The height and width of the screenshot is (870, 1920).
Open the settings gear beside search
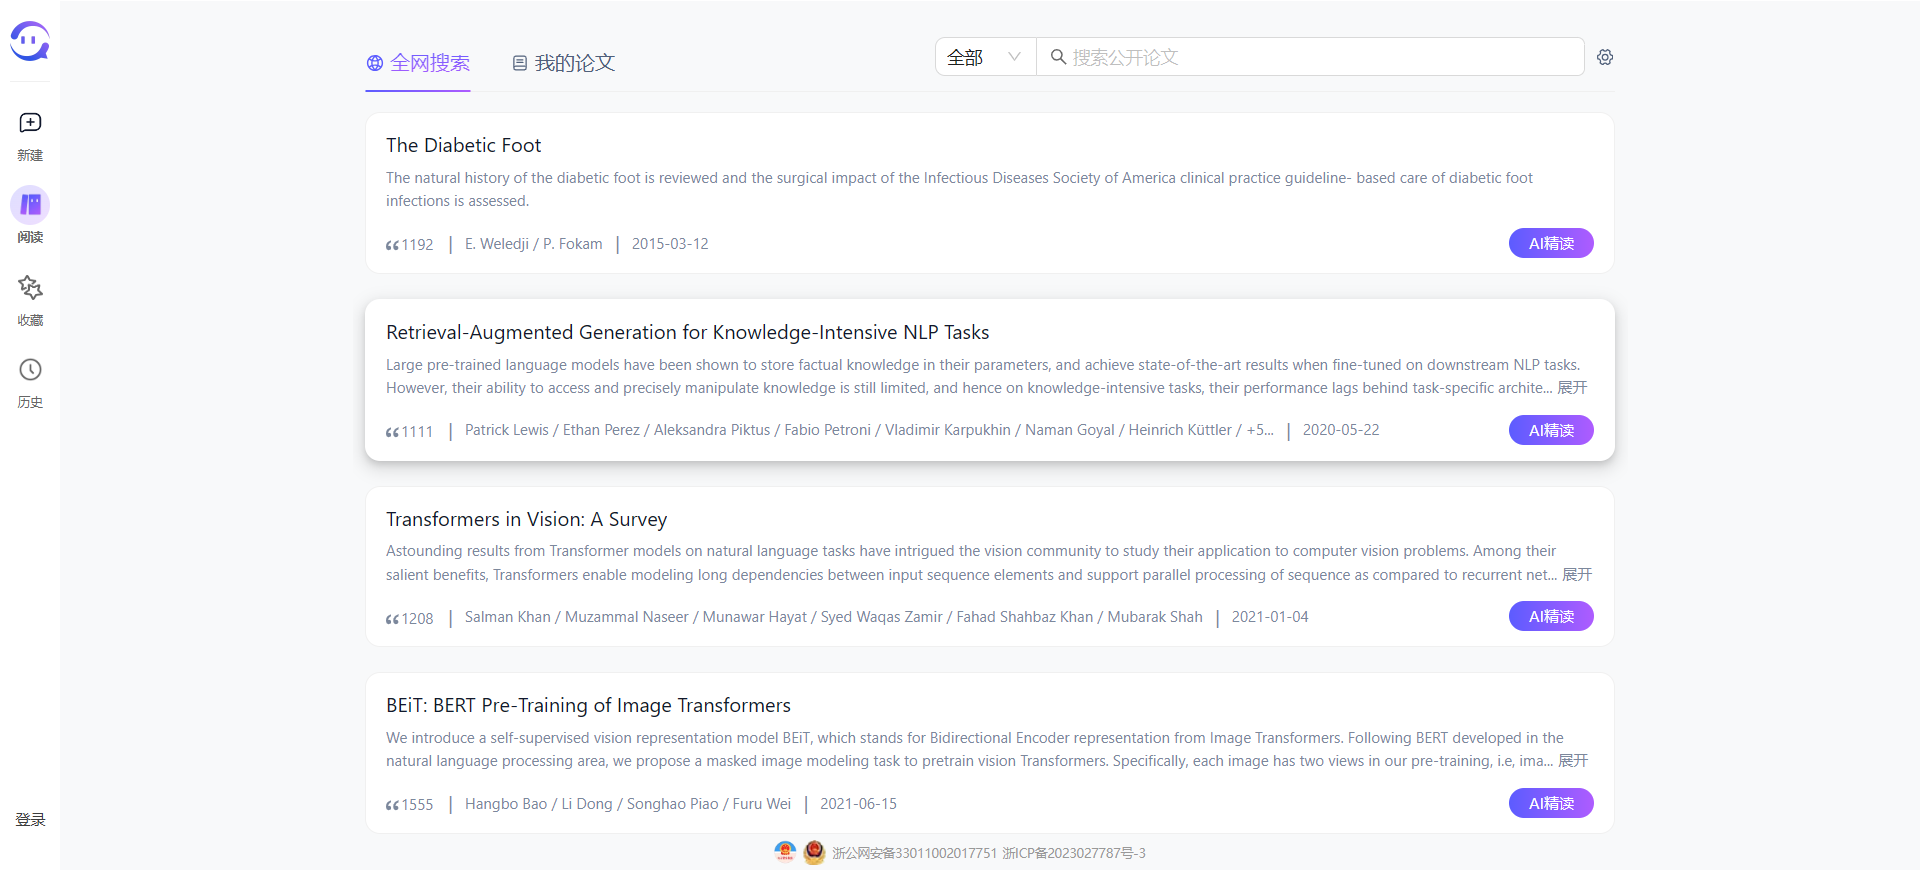pyautogui.click(x=1605, y=57)
